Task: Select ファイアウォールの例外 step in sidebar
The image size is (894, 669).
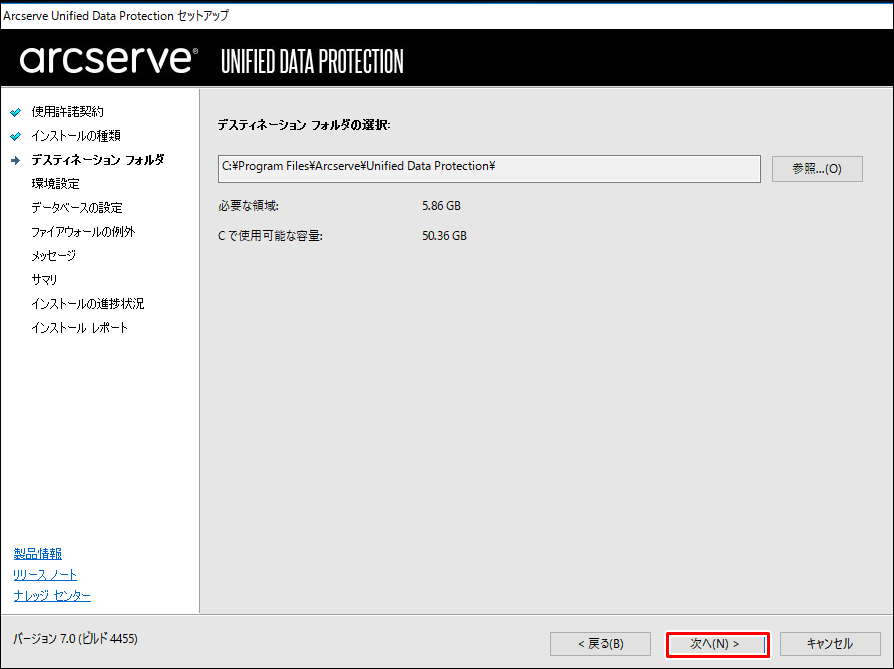Action: pos(83,232)
